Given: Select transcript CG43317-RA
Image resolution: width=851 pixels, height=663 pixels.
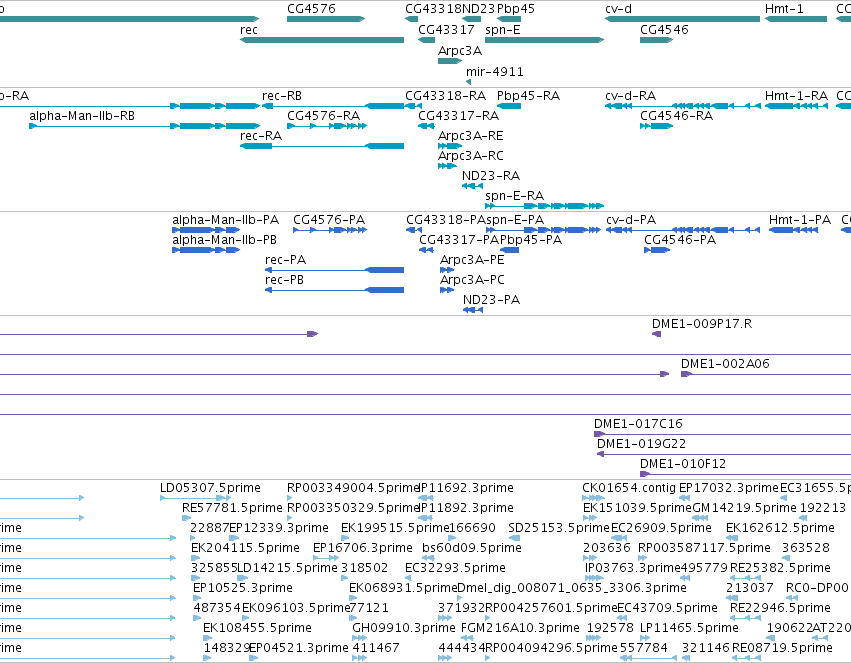Looking at the screenshot, I should 426,126.
